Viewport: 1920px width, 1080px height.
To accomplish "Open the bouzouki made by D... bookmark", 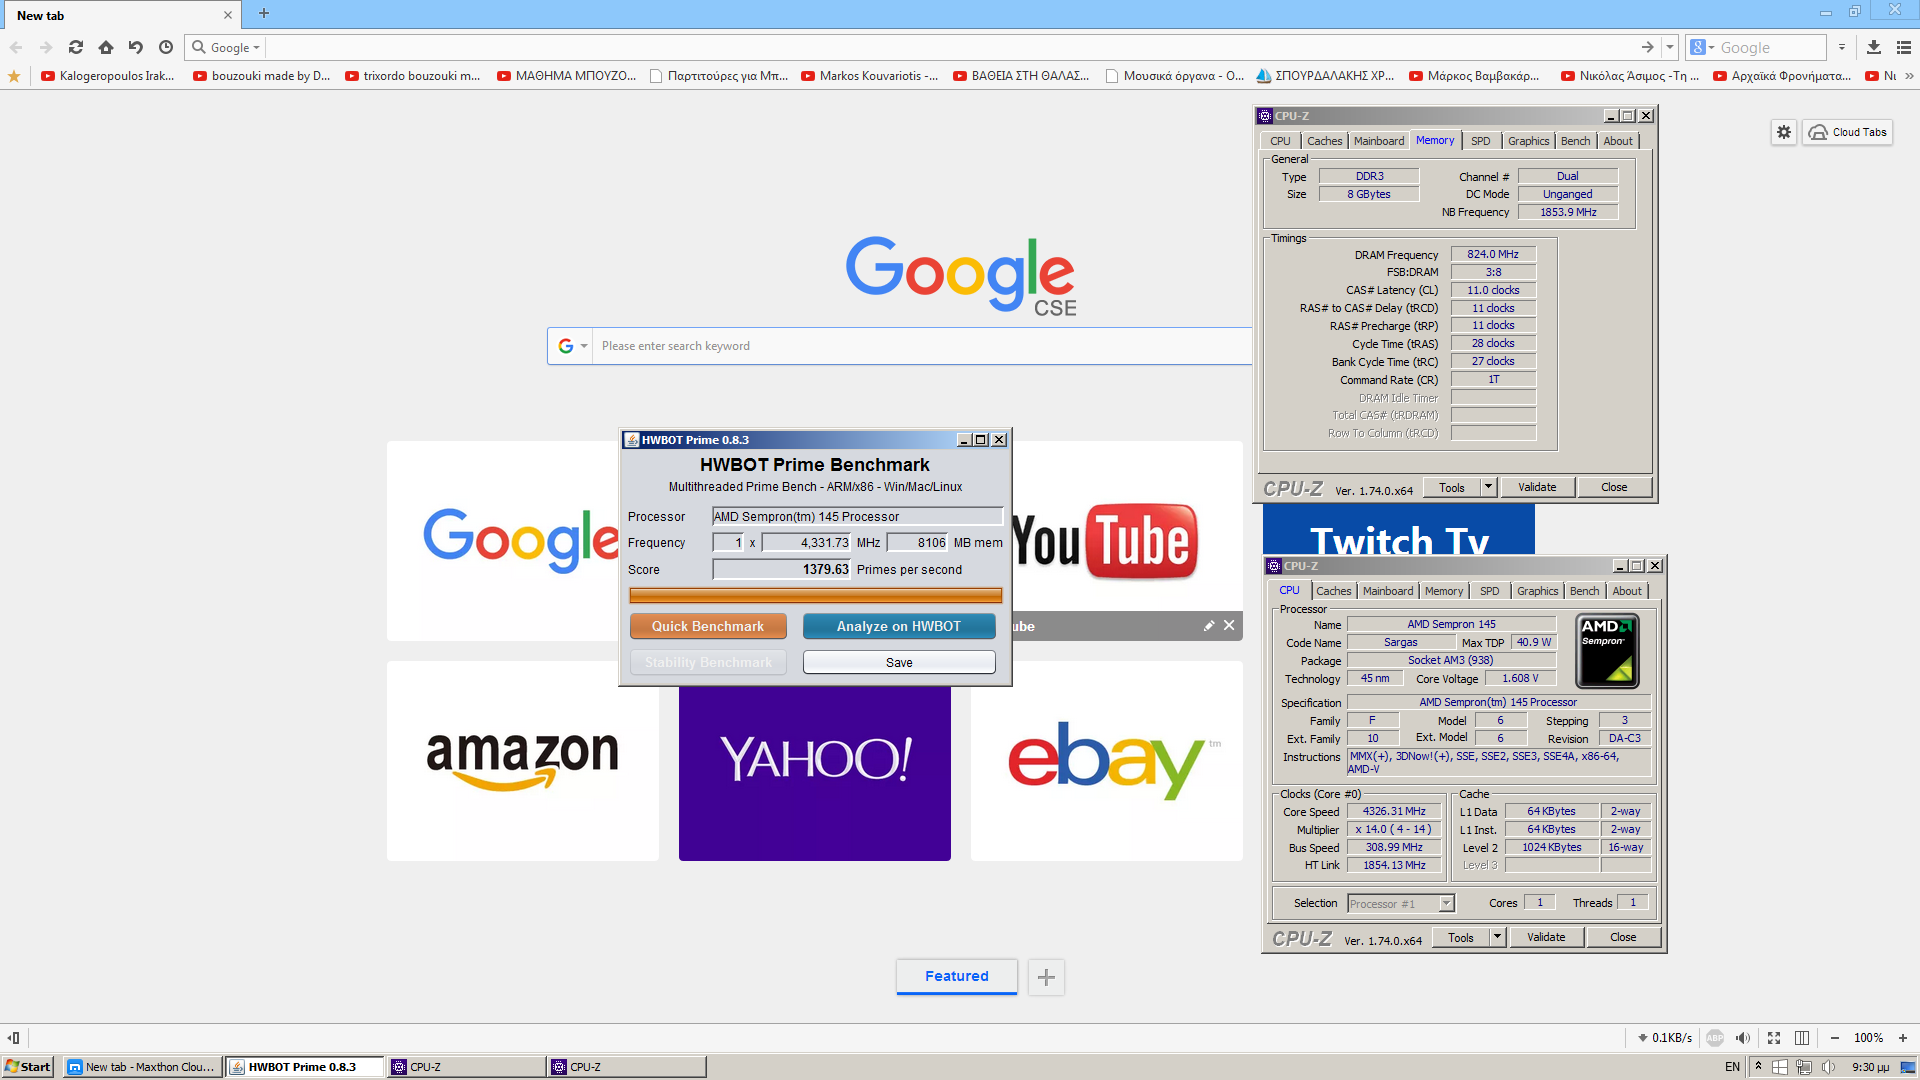I will click(262, 76).
